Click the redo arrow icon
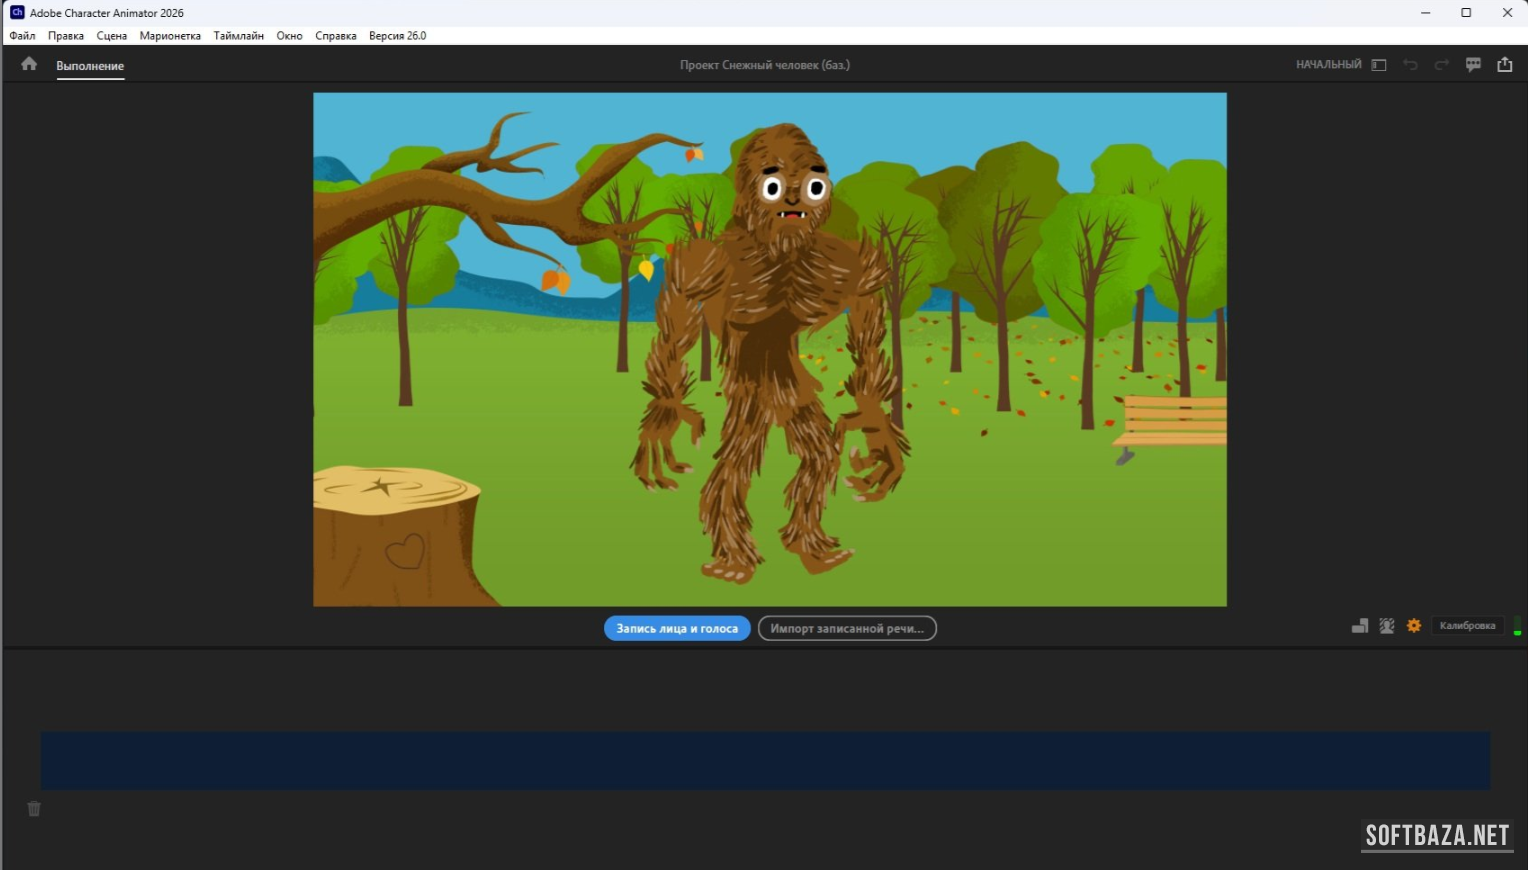The height and width of the screenshot is (870, 1528). [1441, 65]
